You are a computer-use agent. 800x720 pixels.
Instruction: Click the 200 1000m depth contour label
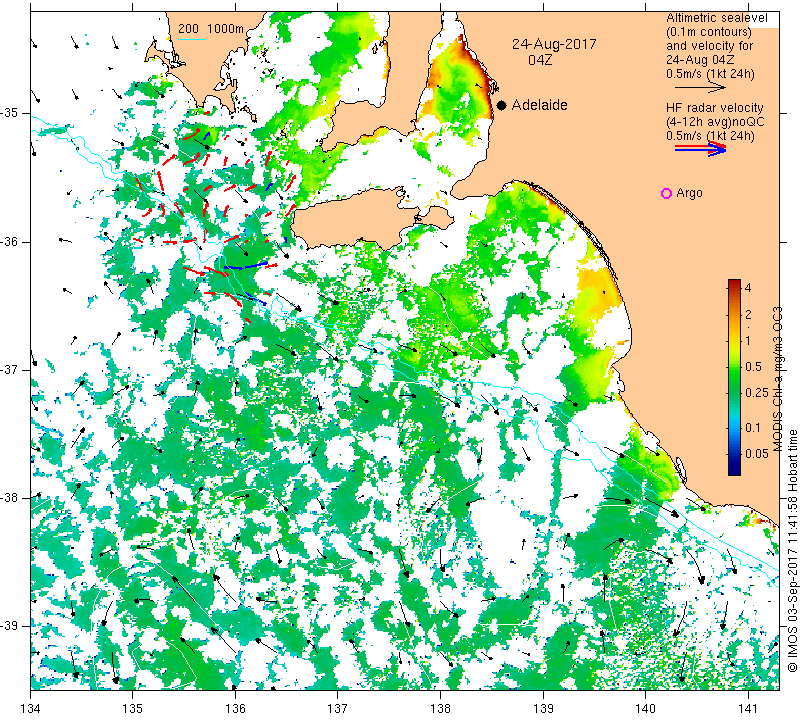click(210, 29)
